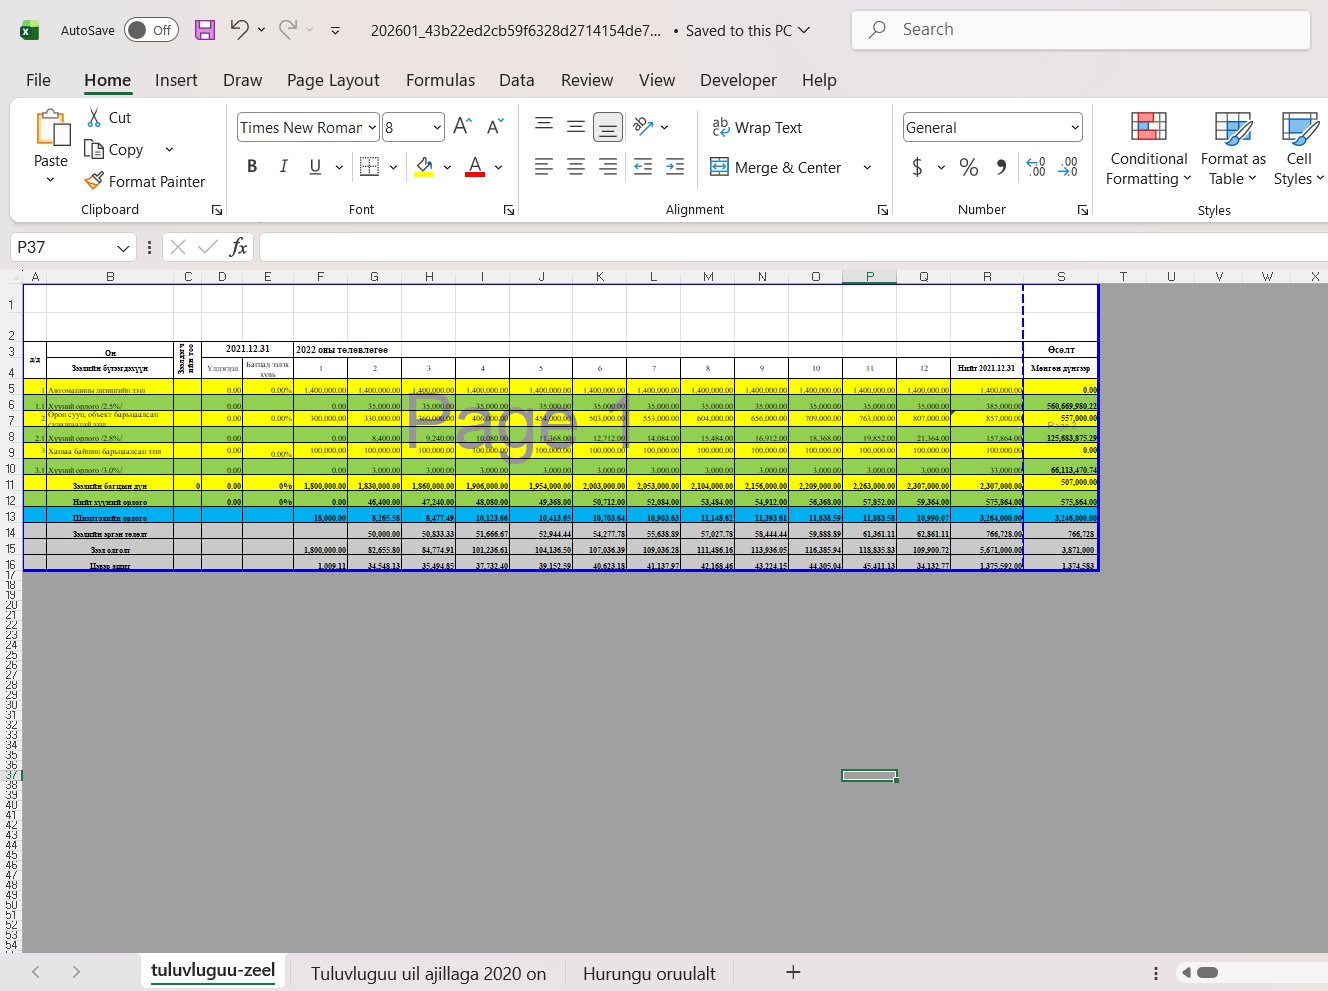Click the Increase Font Size icon
The height and width of the screenshot is (991, 1328).
pos(462,127)
